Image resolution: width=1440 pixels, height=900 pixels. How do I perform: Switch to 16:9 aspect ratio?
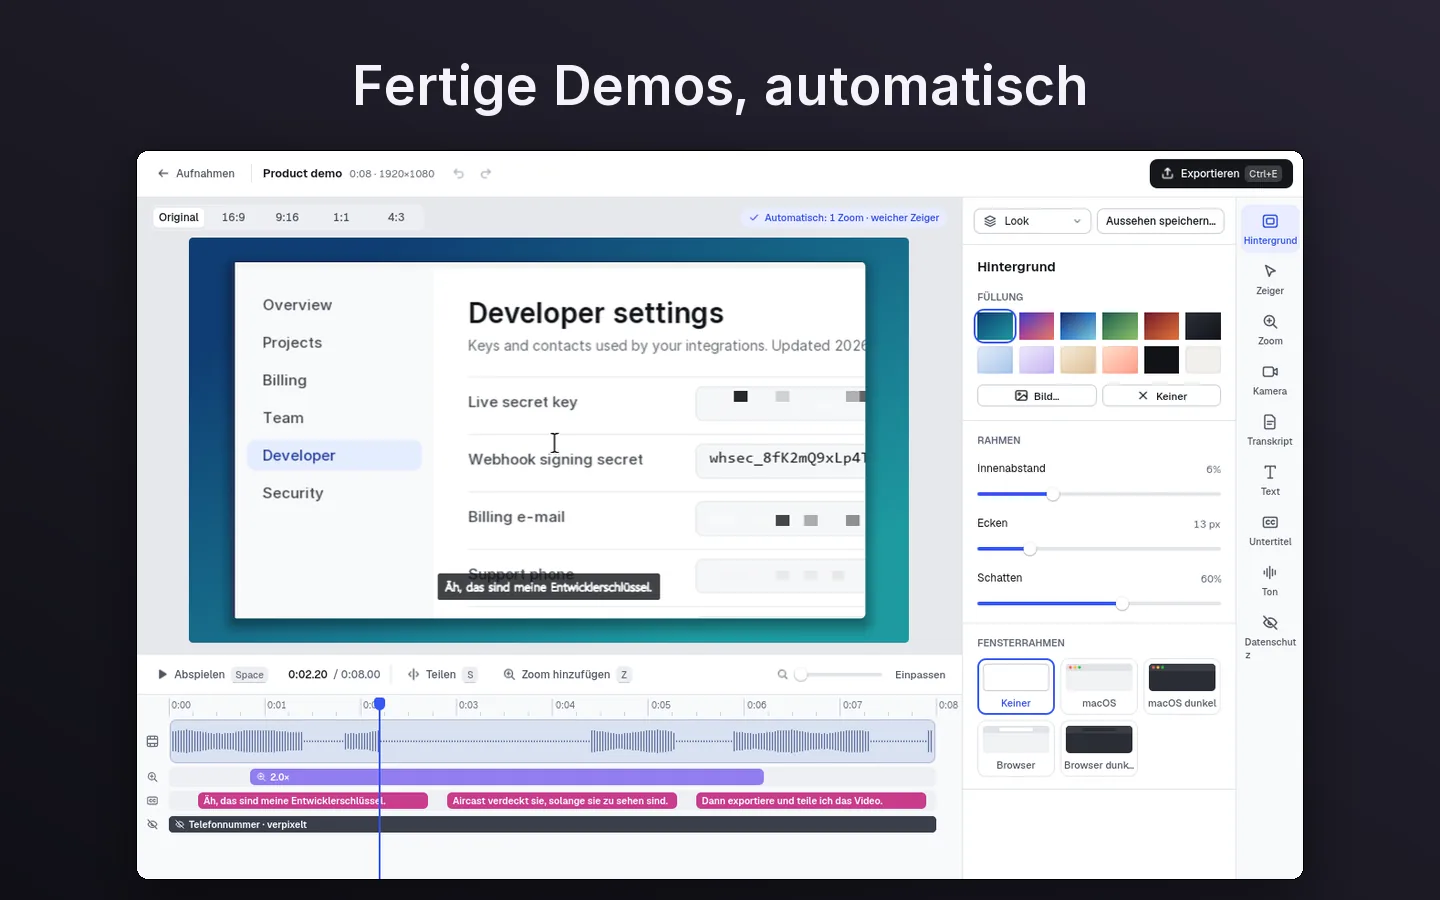pyautogui.click(x=234, y=218)
